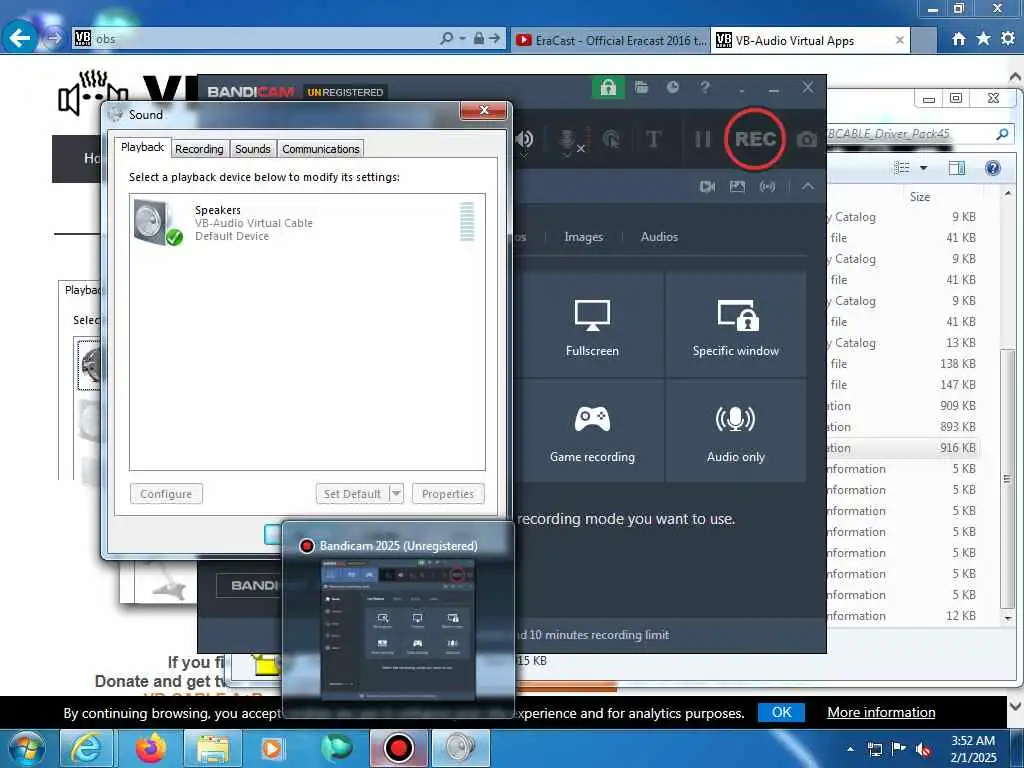This screenshot has width=1024, height=768.
Task: Open the Windows Start button
Action: coord(27,748)
